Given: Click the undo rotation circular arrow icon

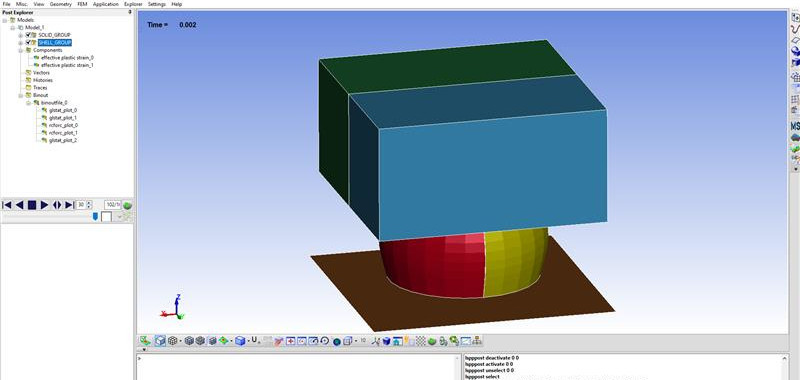Looking at the screenshot, I should click(324, 341).
